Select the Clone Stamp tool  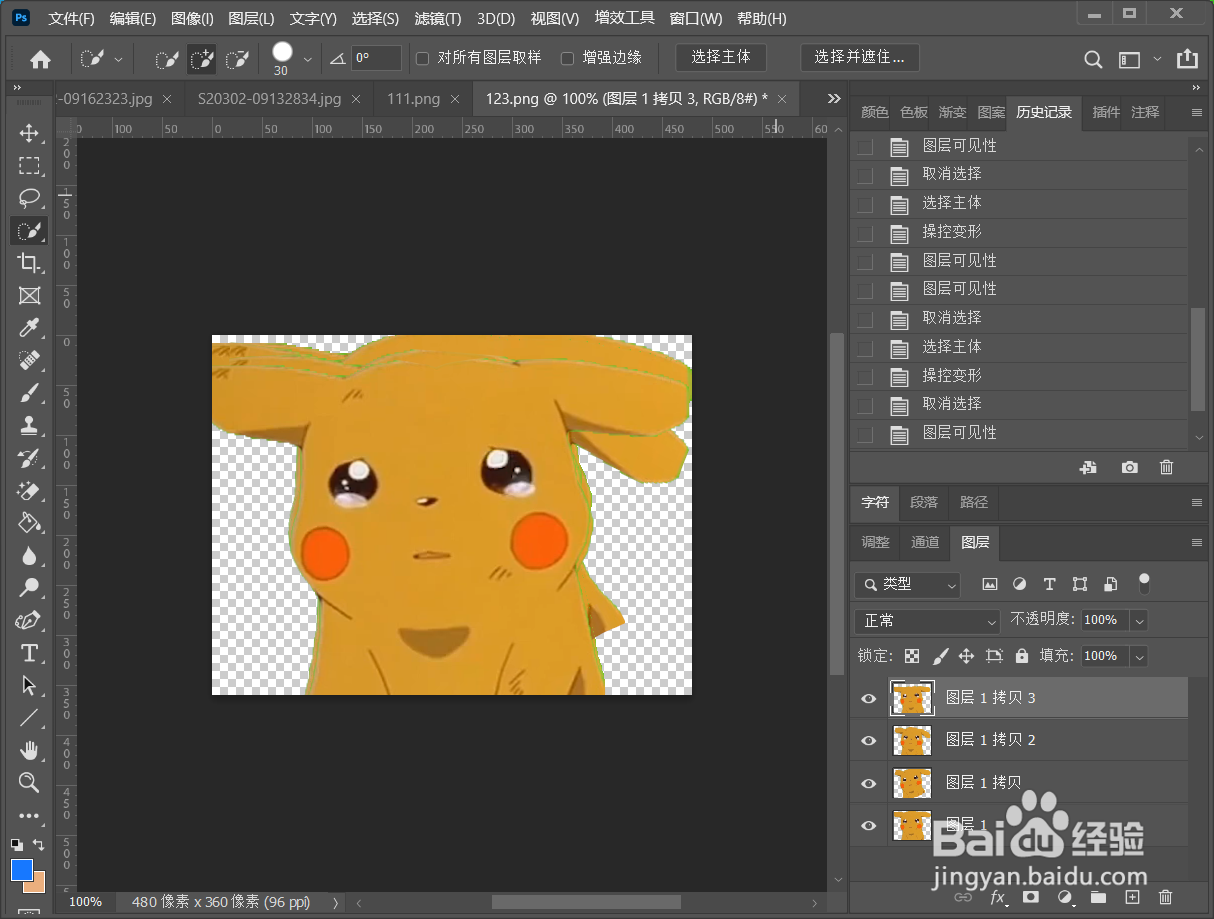[x=29, y=426]
